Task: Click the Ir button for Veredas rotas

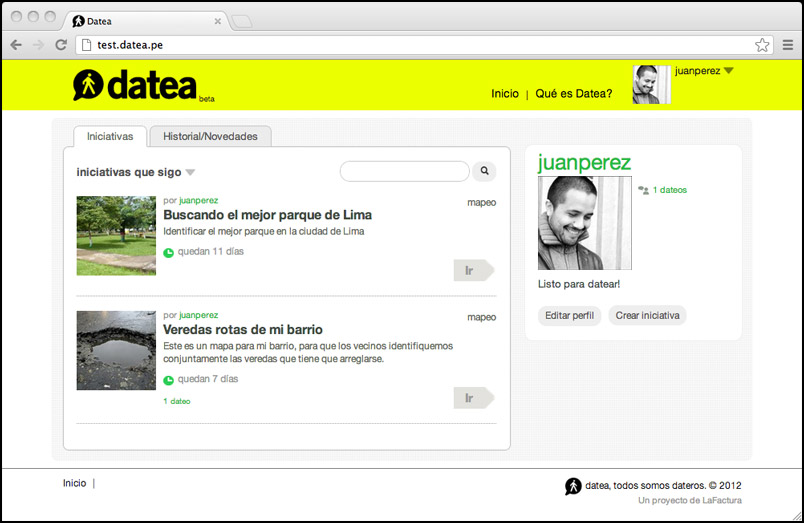Action: [474, 398]
